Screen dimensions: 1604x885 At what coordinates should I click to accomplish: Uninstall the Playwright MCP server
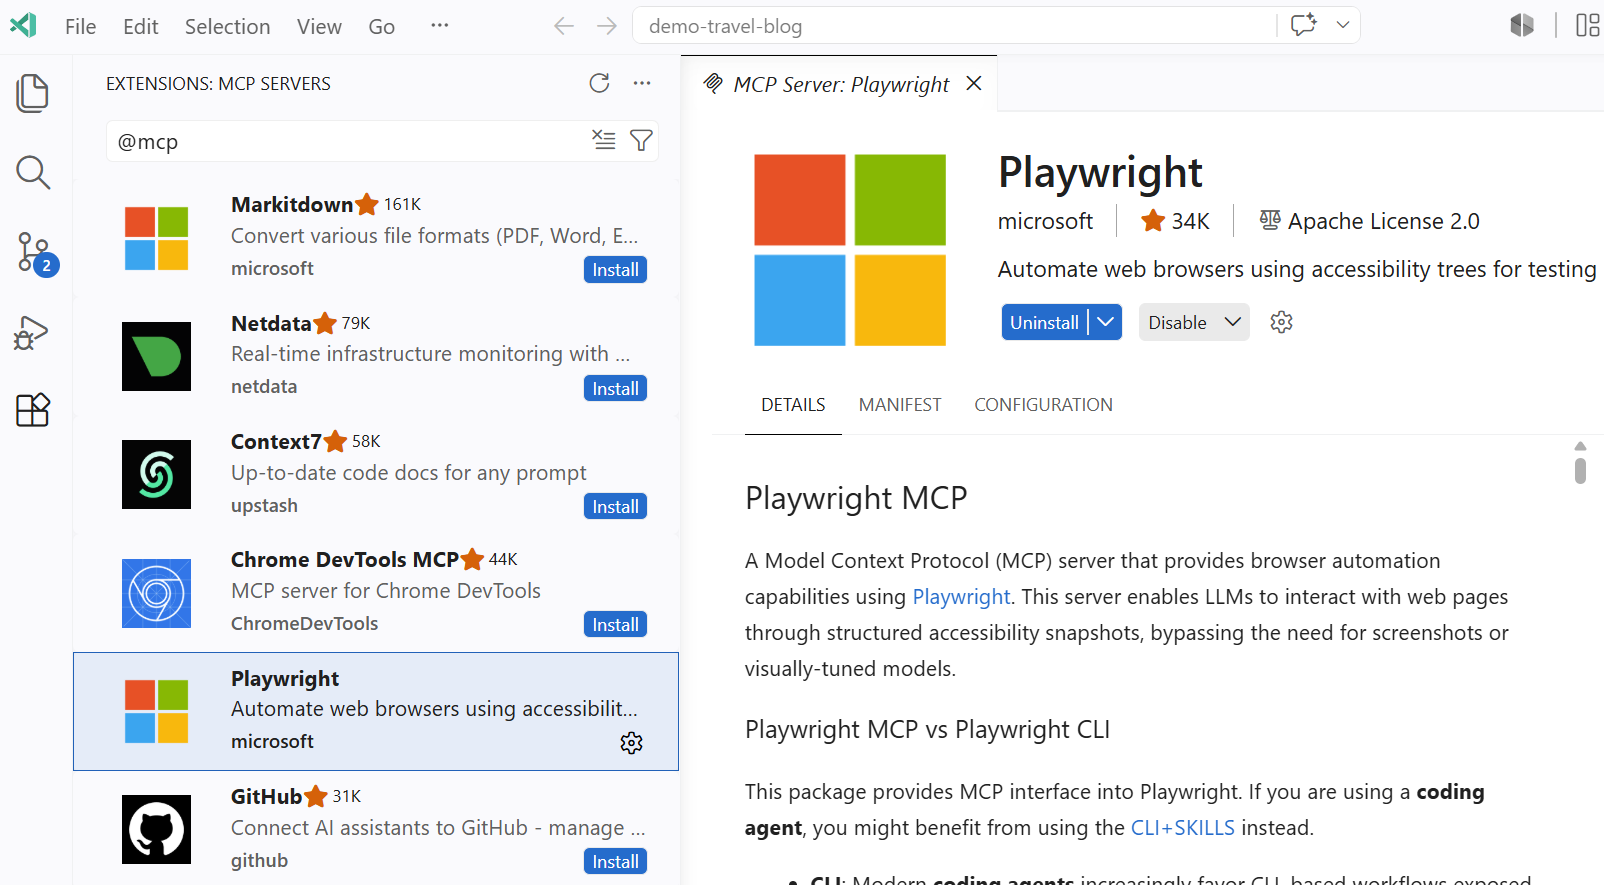point(1044,322)
